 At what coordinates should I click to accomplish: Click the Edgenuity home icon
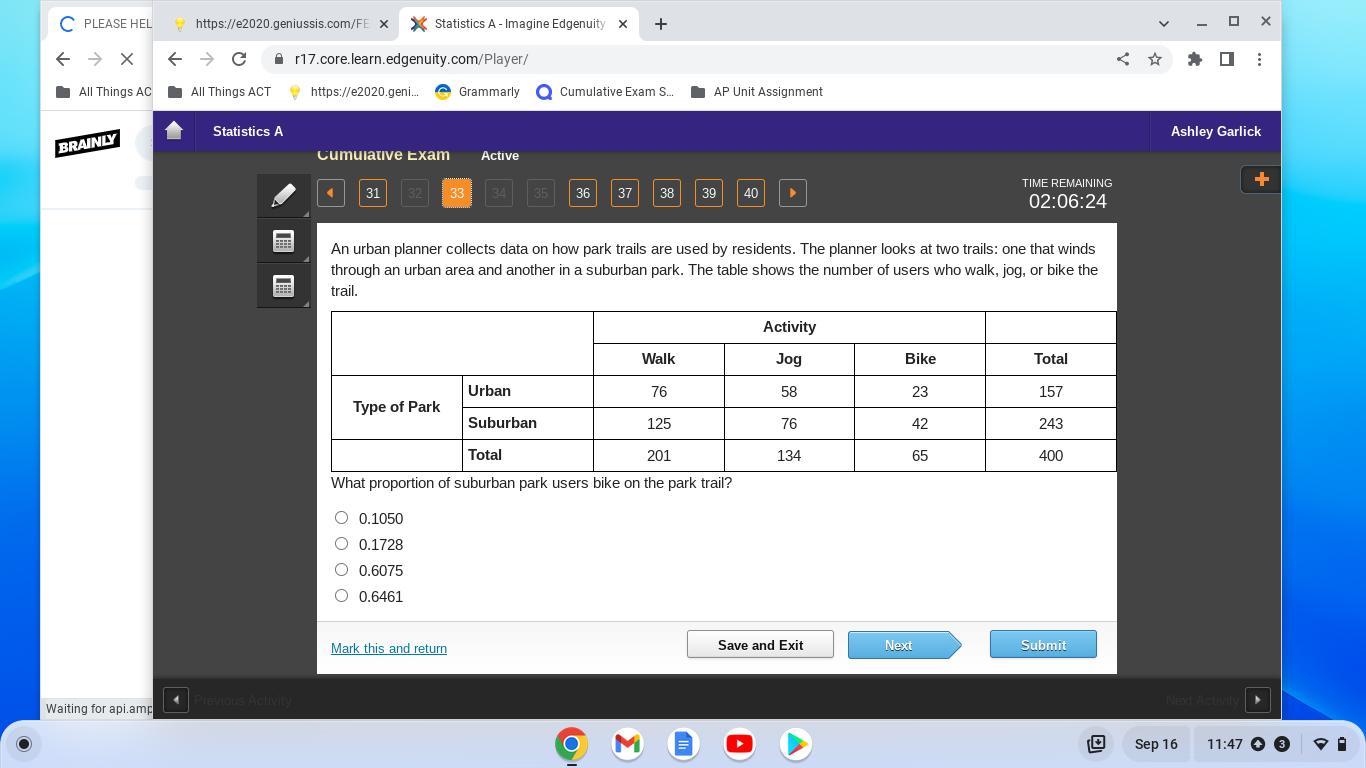[x=174, y=131]
